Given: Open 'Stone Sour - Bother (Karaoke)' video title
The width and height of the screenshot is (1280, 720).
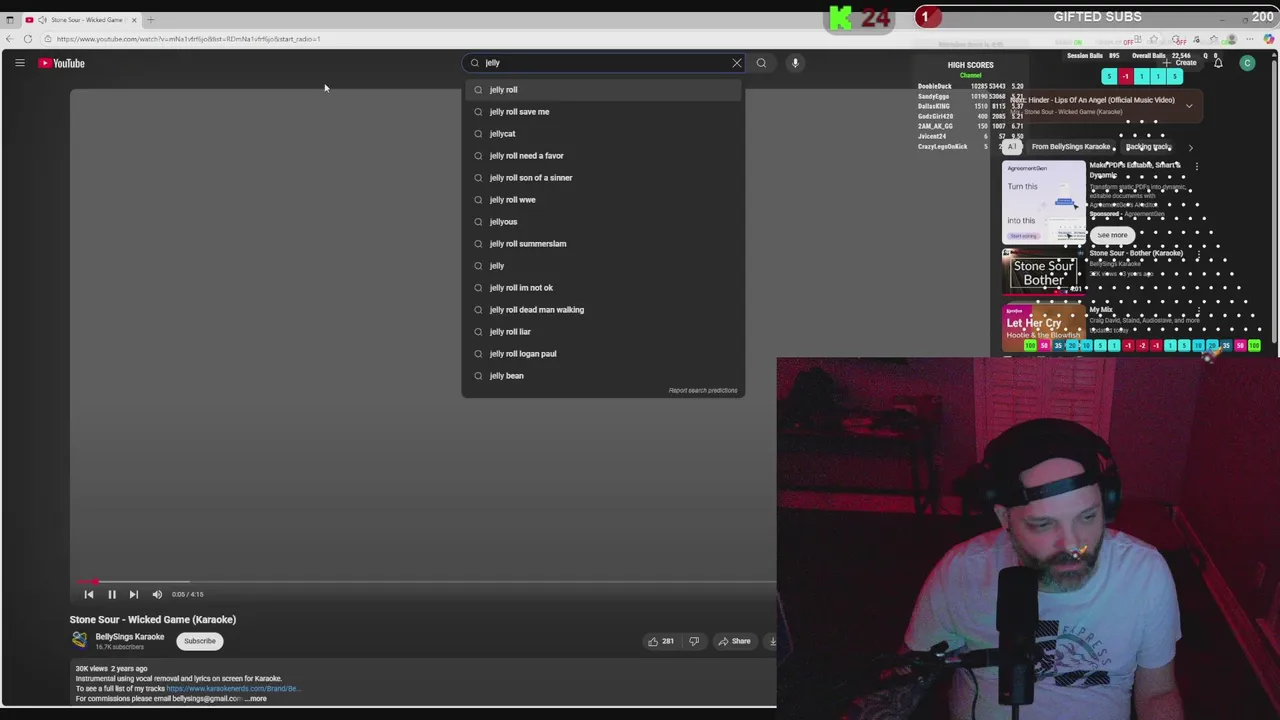Looking at the screenshot, I should (x=1136, y=253).
